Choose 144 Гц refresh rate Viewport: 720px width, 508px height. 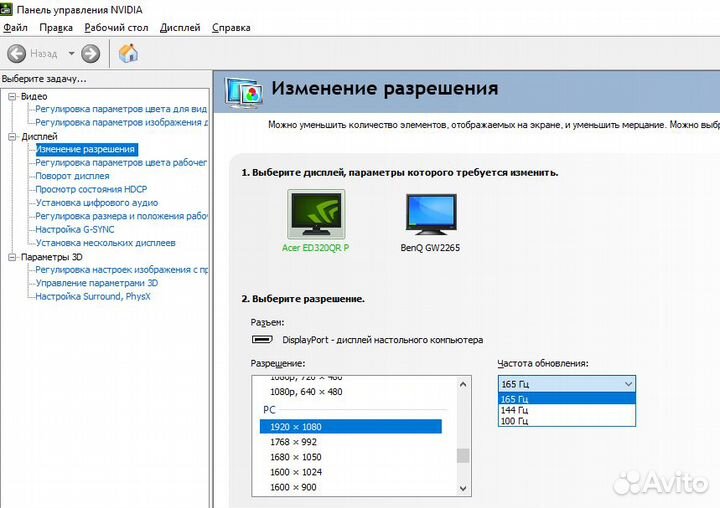[x=567, y=410]
